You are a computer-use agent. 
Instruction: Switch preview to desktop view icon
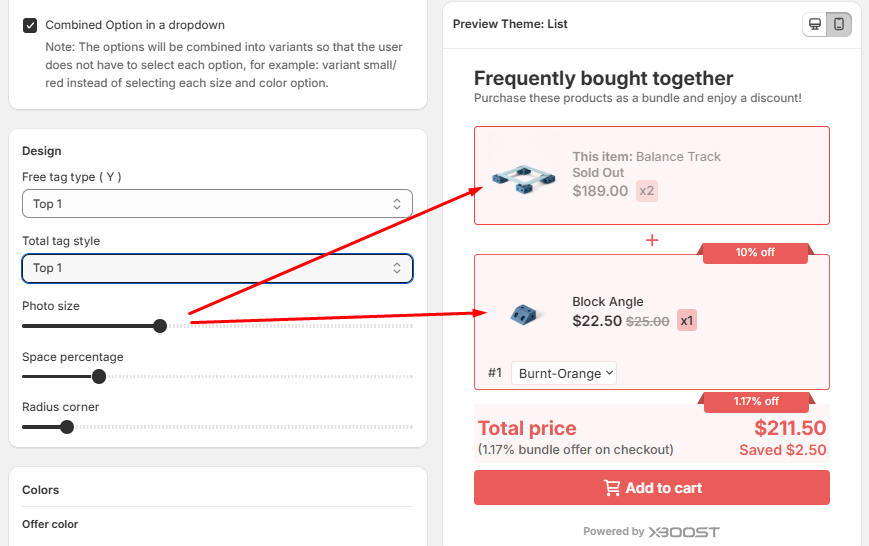815,24
